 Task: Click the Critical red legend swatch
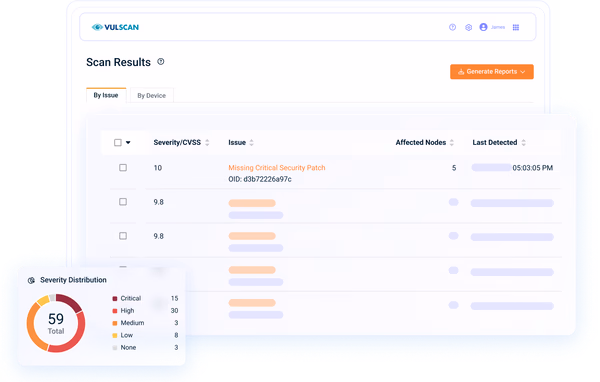[x=115, y=299]
